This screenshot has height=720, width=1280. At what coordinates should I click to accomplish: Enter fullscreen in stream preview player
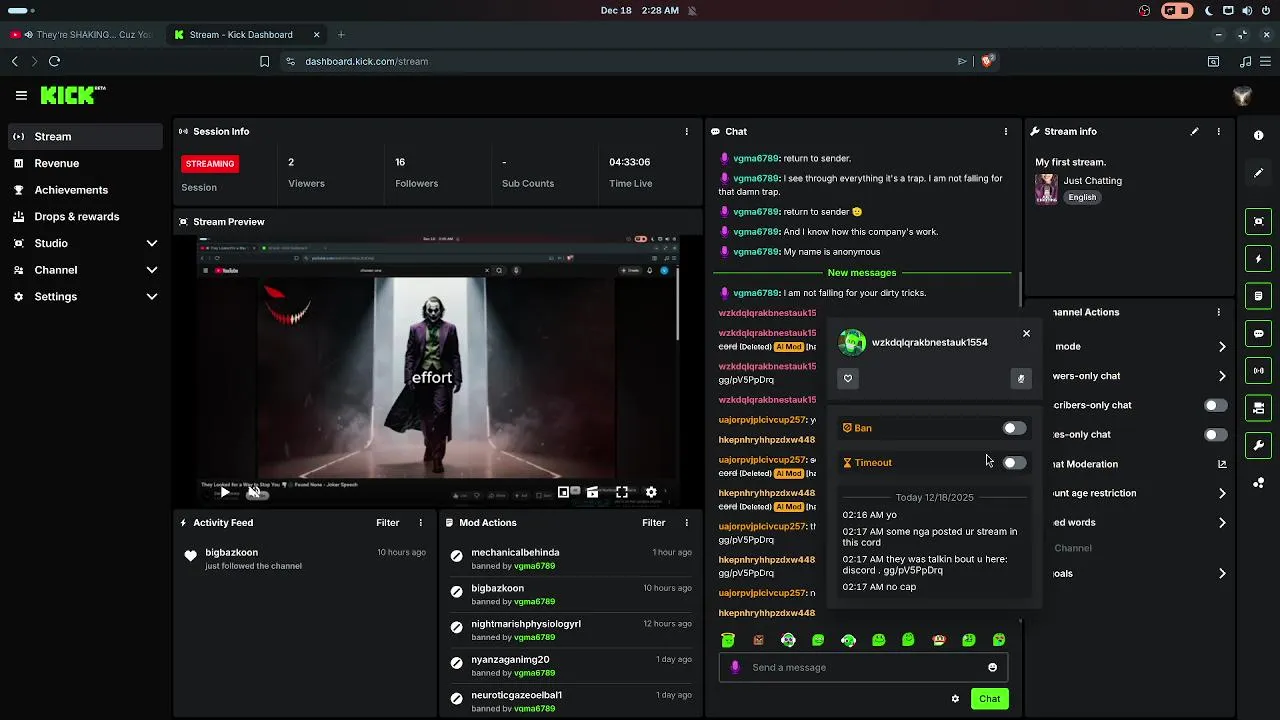622,492
